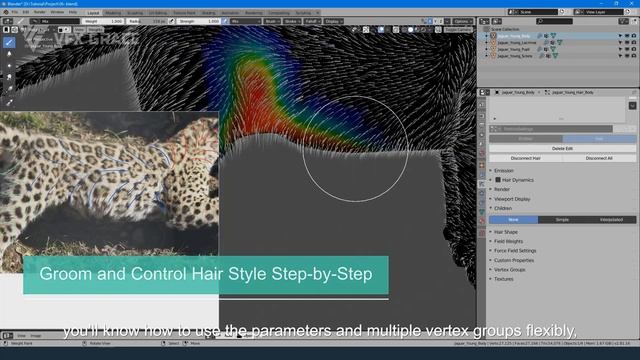Enable solid viewport shading
Viewport: 640px width, 360px height.
click(410, 30)
